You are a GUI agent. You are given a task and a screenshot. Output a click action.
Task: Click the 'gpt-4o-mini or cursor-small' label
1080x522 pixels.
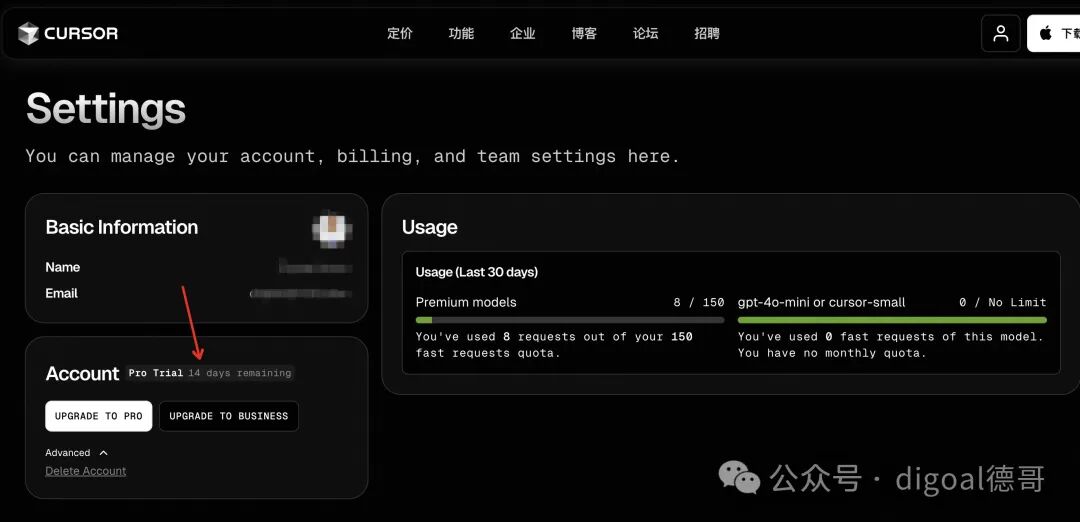pyautogui.click(x=822, y=302)
